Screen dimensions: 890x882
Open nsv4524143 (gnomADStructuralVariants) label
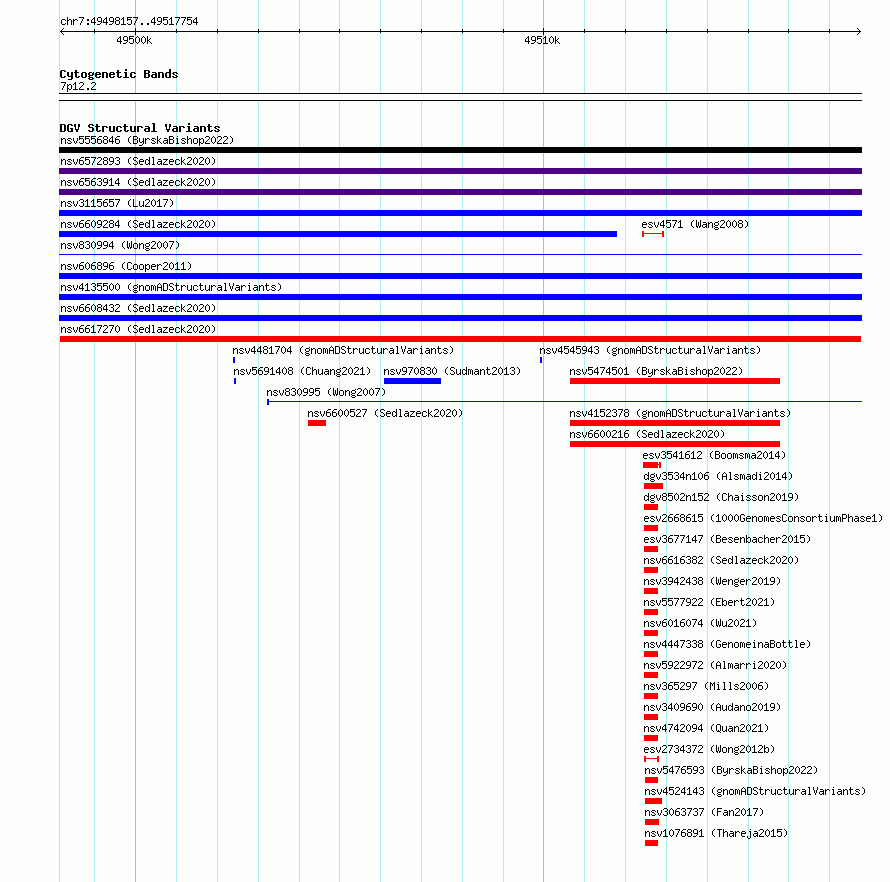coord(755,791)
